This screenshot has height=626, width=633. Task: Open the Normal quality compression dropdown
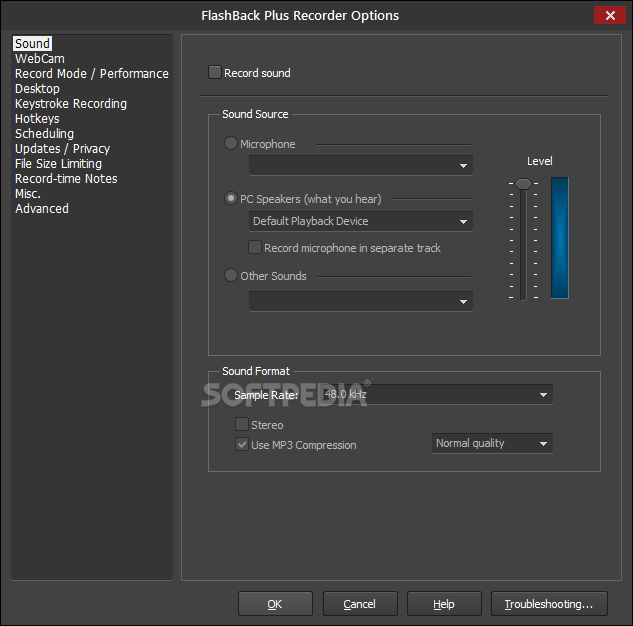492,444
